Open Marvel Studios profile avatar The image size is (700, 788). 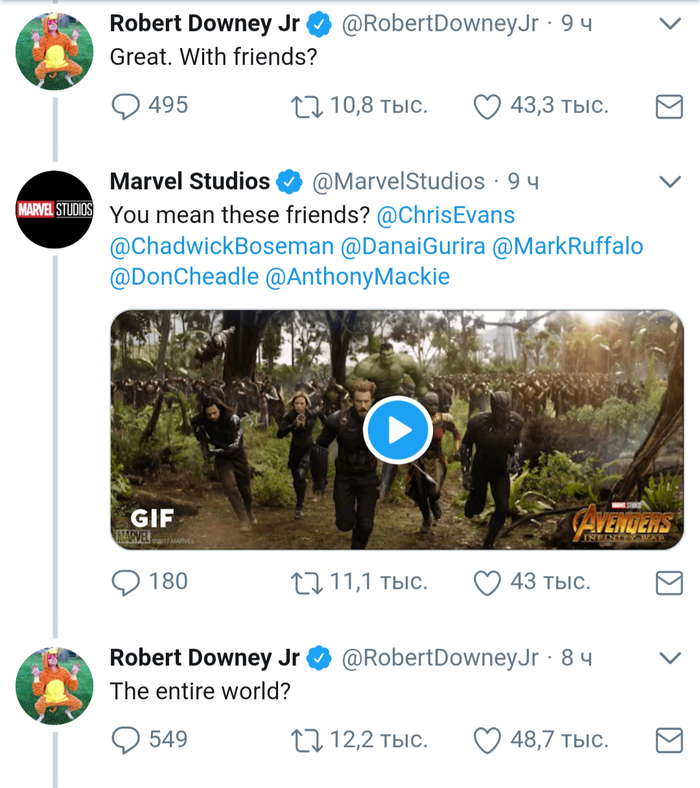(x=55, y=210)
